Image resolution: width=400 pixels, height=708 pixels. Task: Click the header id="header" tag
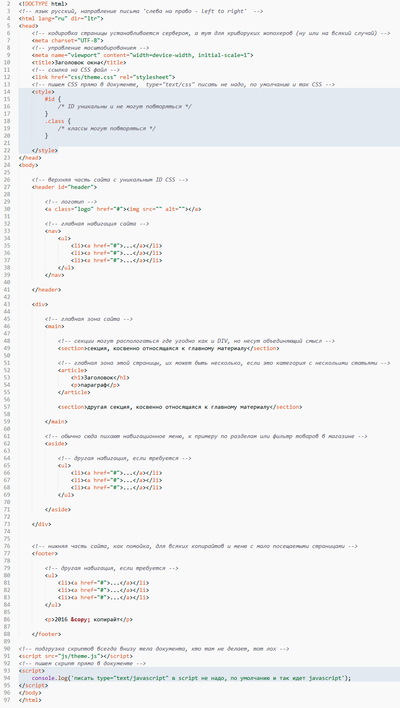(64, 187)
